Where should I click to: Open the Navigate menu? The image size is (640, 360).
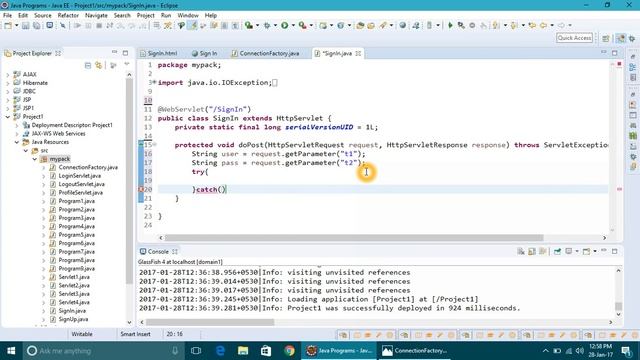point(96,16)
